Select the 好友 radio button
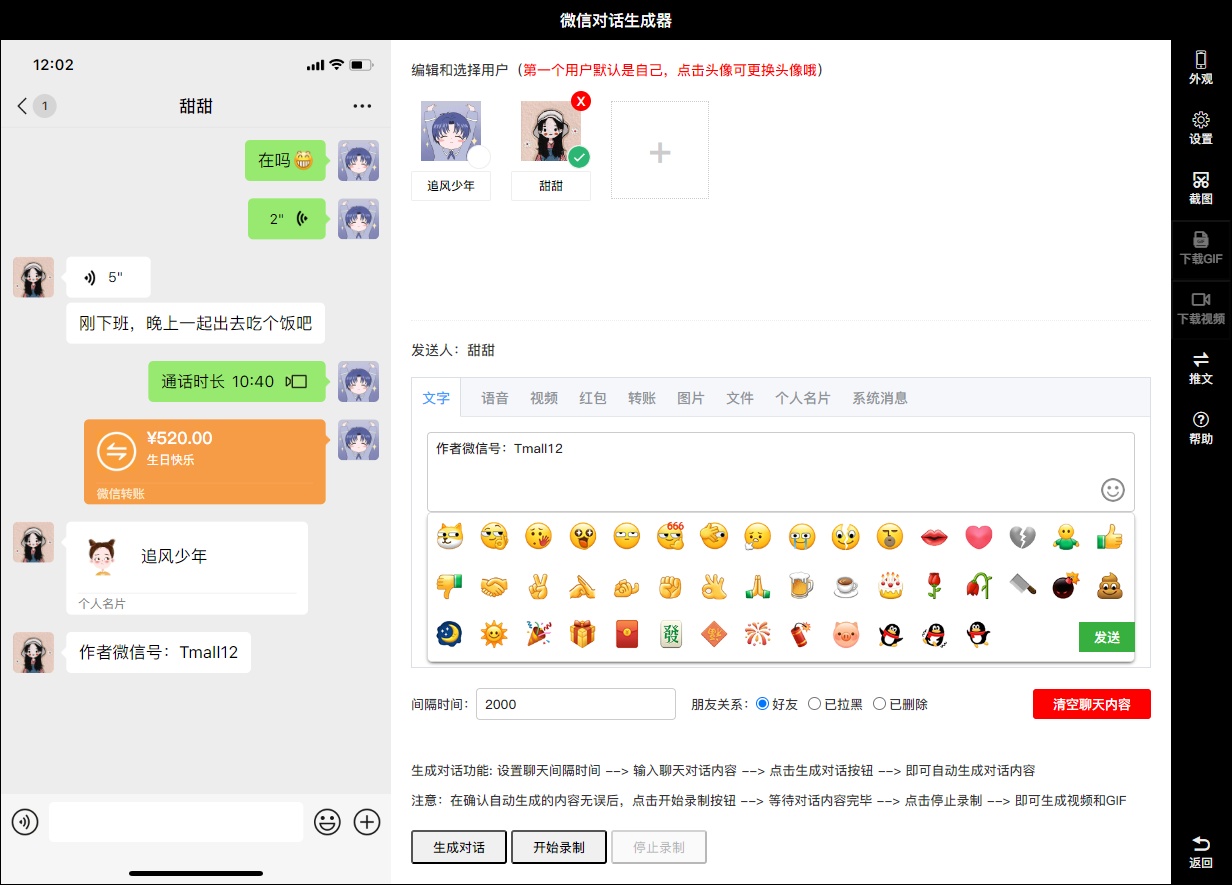Screen dimensions: 1232x885 click(762, 704)
